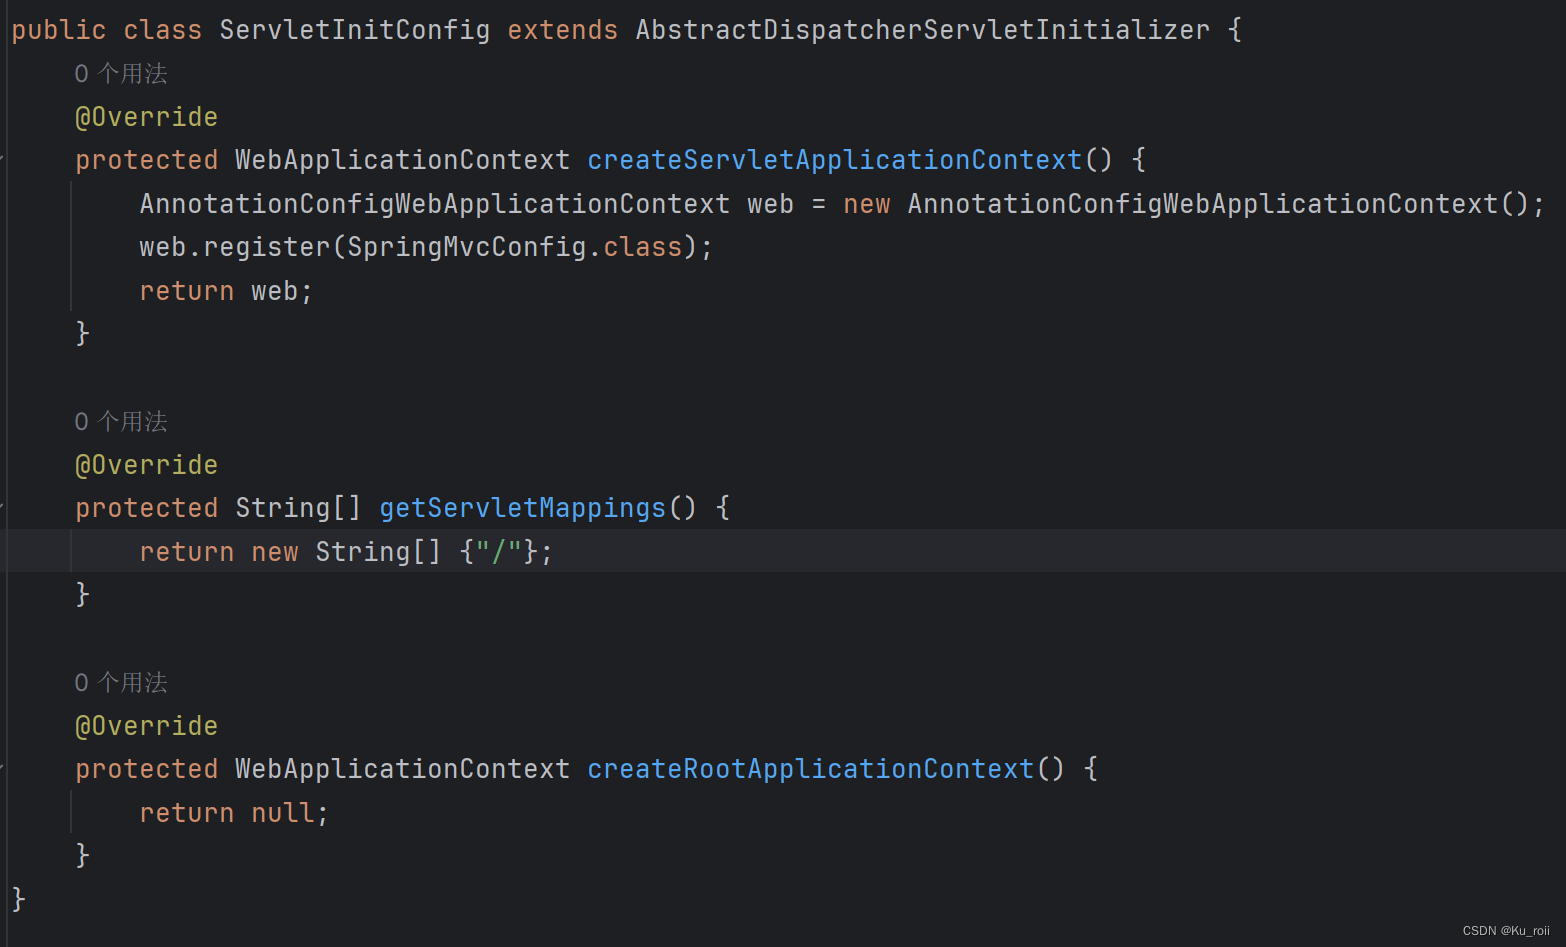Image resolution: width=1566 pixels, height=947 pixels.
Task: Click the 'null' keyword in return null
Action: pyautogui.click(x=283, y=813)
